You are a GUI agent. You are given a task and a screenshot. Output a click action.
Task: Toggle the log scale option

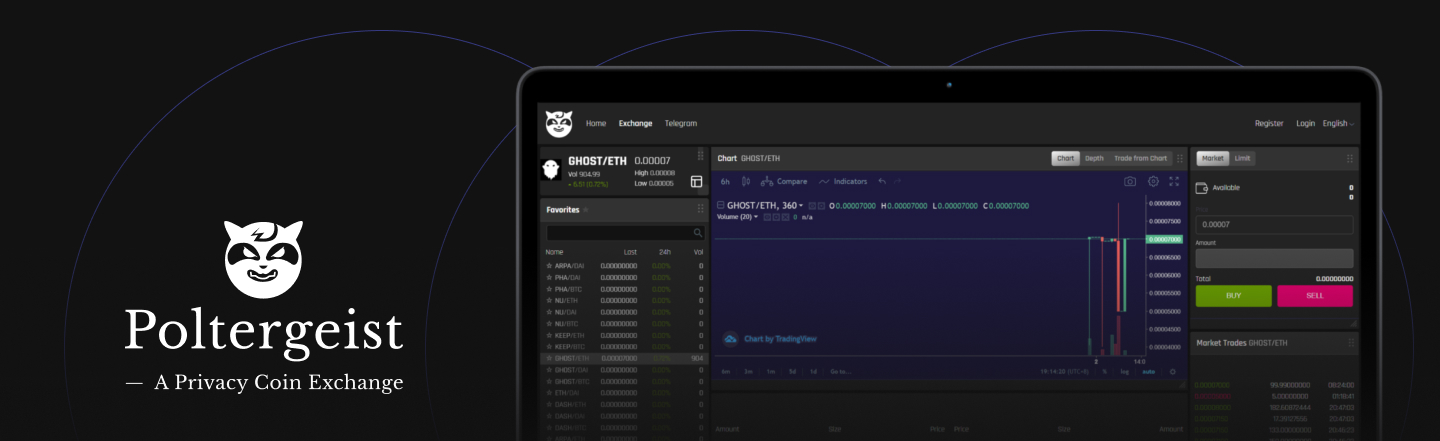(1125, 371)
